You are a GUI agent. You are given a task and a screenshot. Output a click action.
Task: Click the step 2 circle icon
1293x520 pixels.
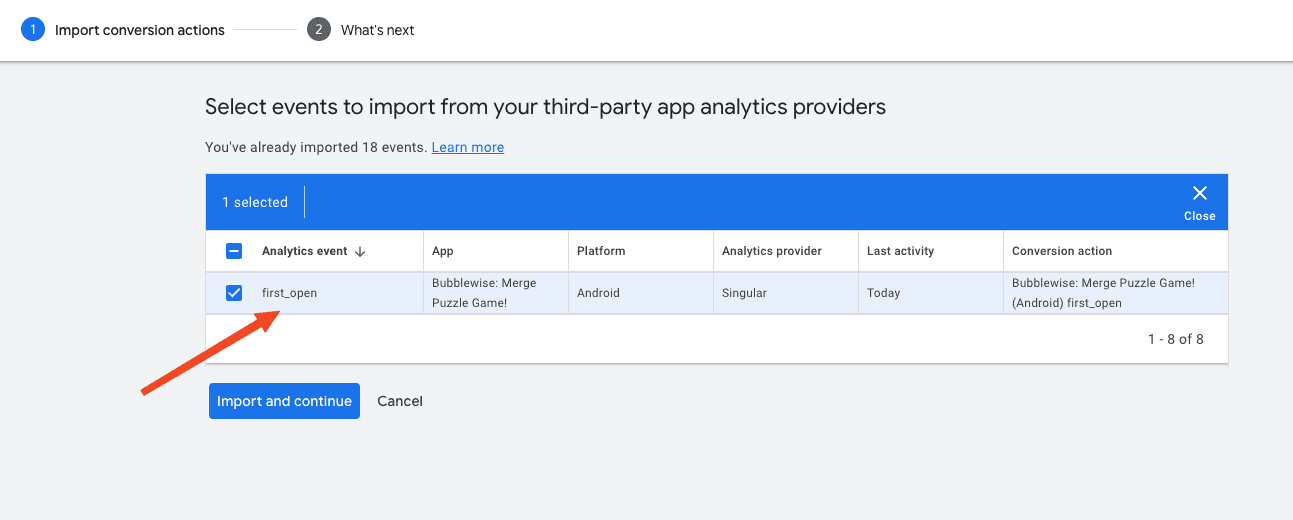[318, 30]
